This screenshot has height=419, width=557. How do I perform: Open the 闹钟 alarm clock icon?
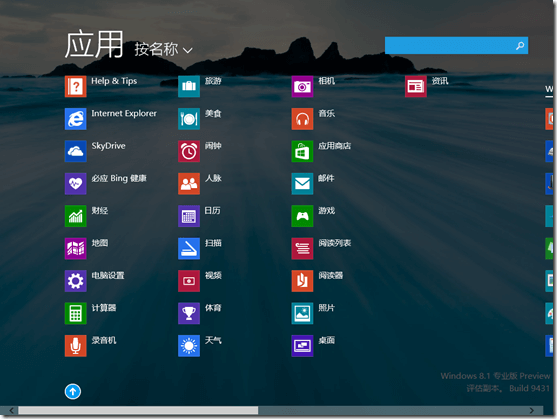189,151
